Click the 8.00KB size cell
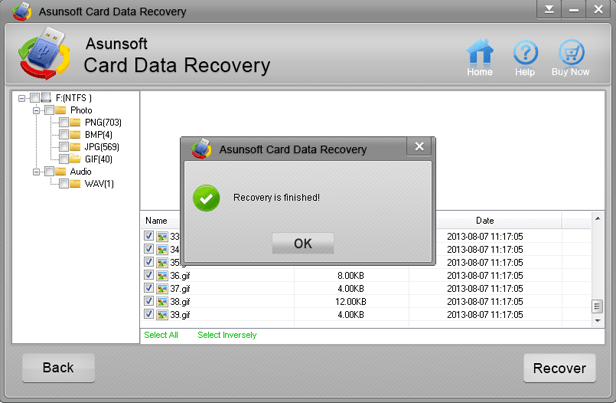This screenshot has width=616, height=403. 351,276
